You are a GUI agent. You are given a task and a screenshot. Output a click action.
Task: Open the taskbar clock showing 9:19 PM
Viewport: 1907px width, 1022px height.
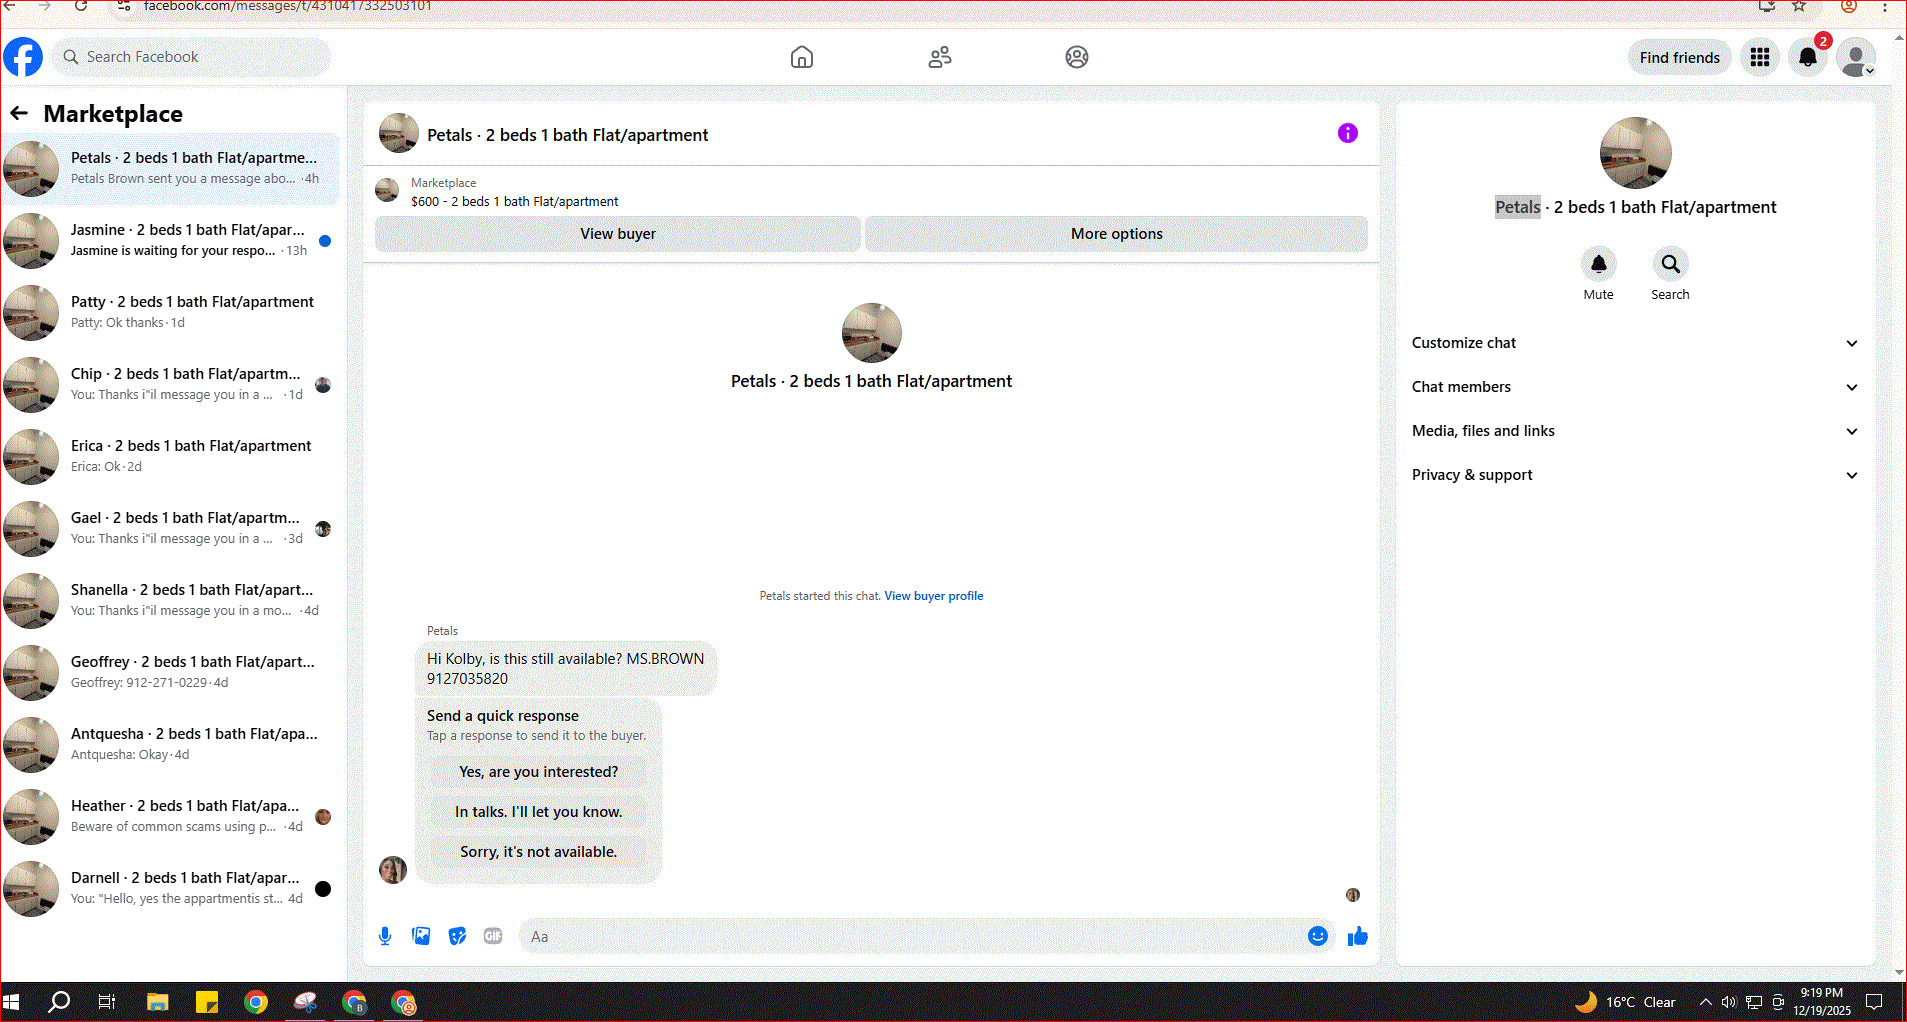click(1822, 1002)
